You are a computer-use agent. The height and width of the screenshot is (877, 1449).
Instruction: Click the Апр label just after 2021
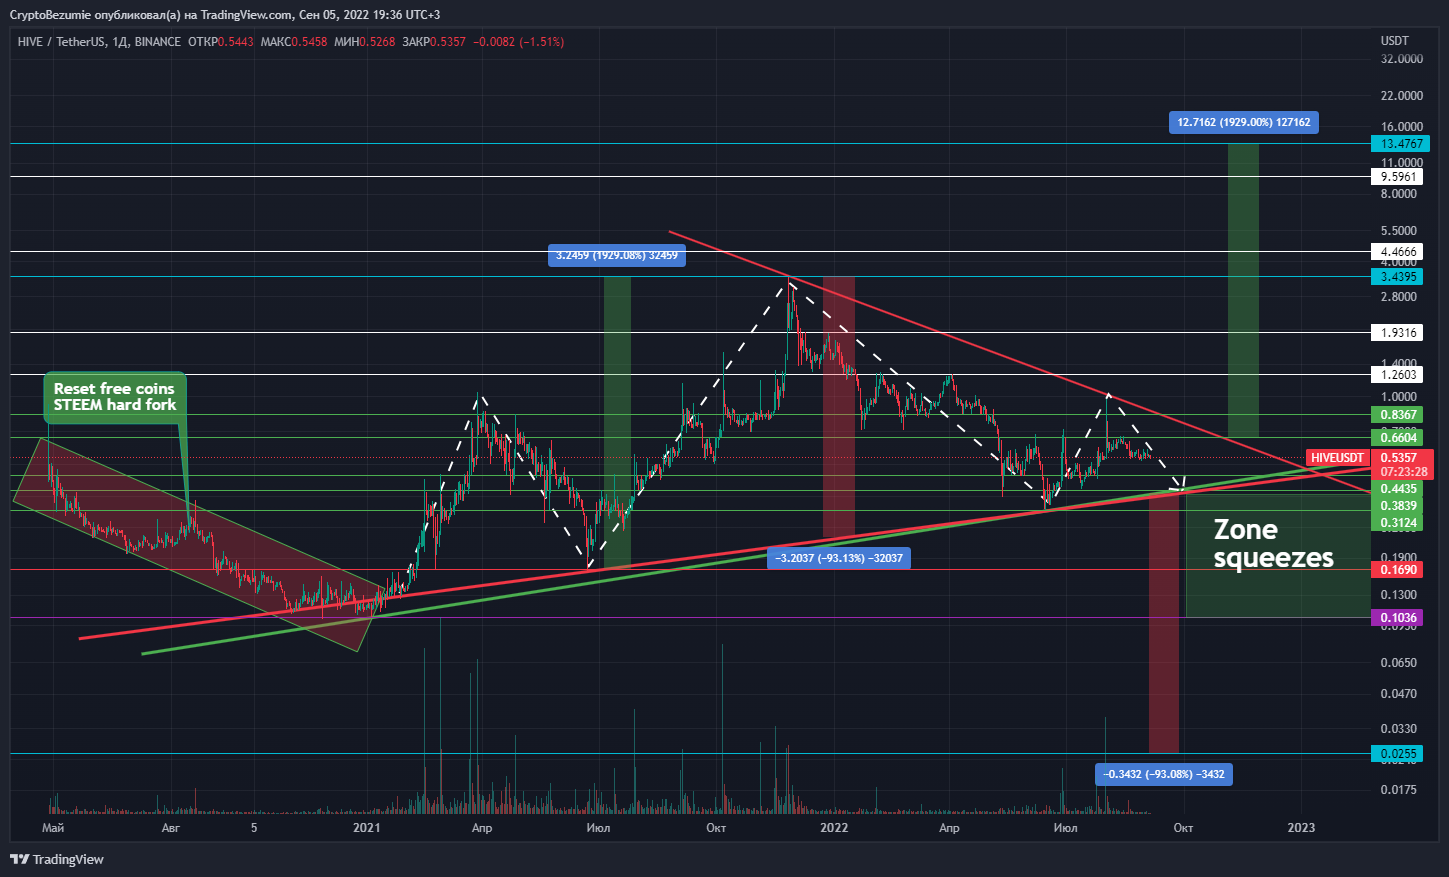[x=482, y=828]
